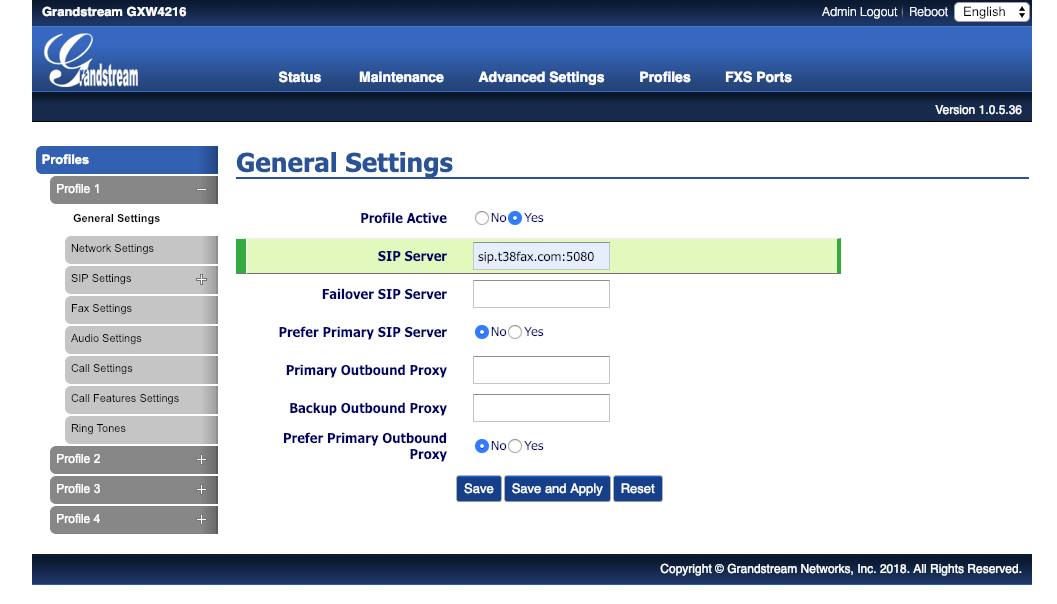Click the General Settings page heading
Screen dimensions: 1057x604
[x=344, y=163]
